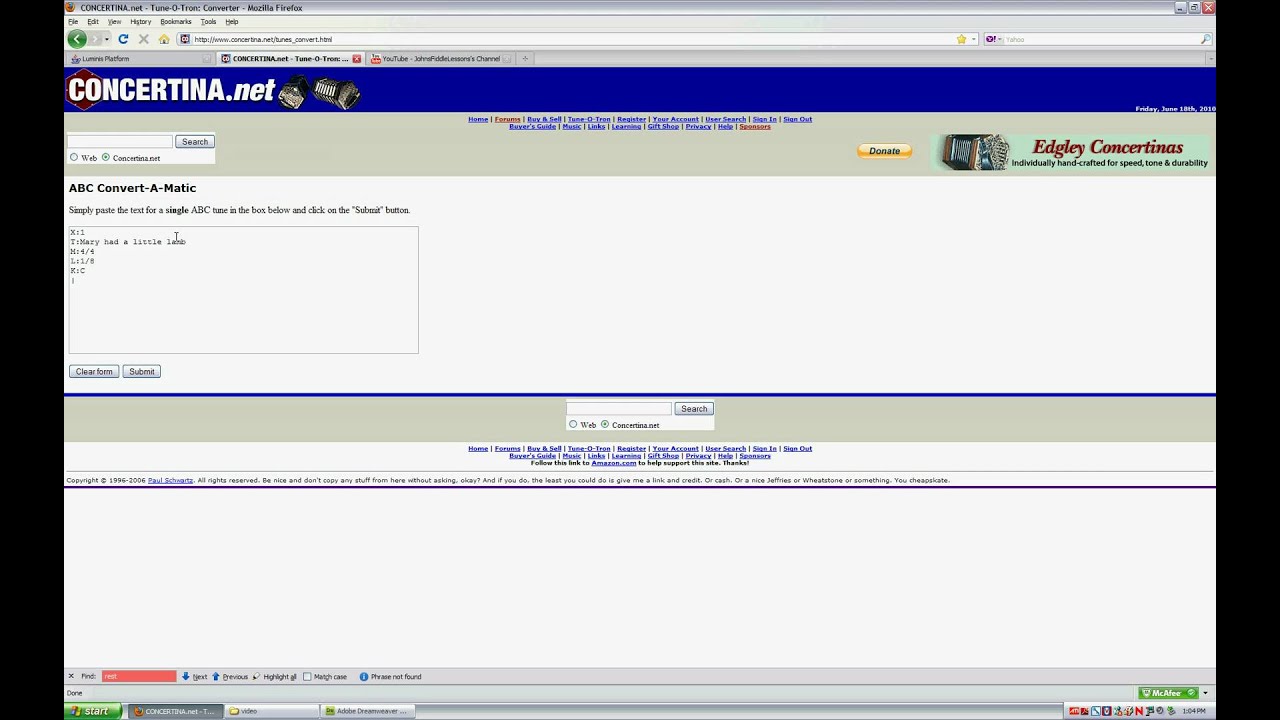Screen dimensions: 1280x720
Task: Open the back/forward history dropdown arrow
Action: 107,39
